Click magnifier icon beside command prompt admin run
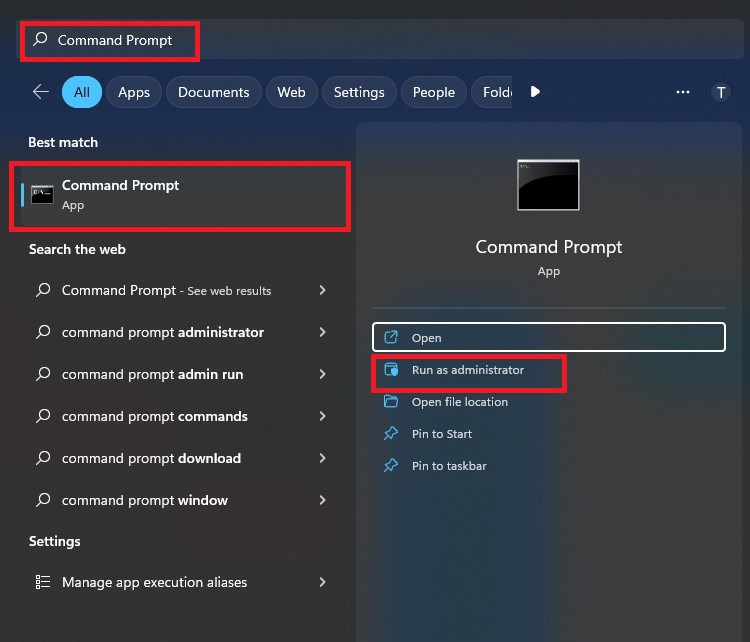Screen dimensions: 750x642 coord(43,374)
